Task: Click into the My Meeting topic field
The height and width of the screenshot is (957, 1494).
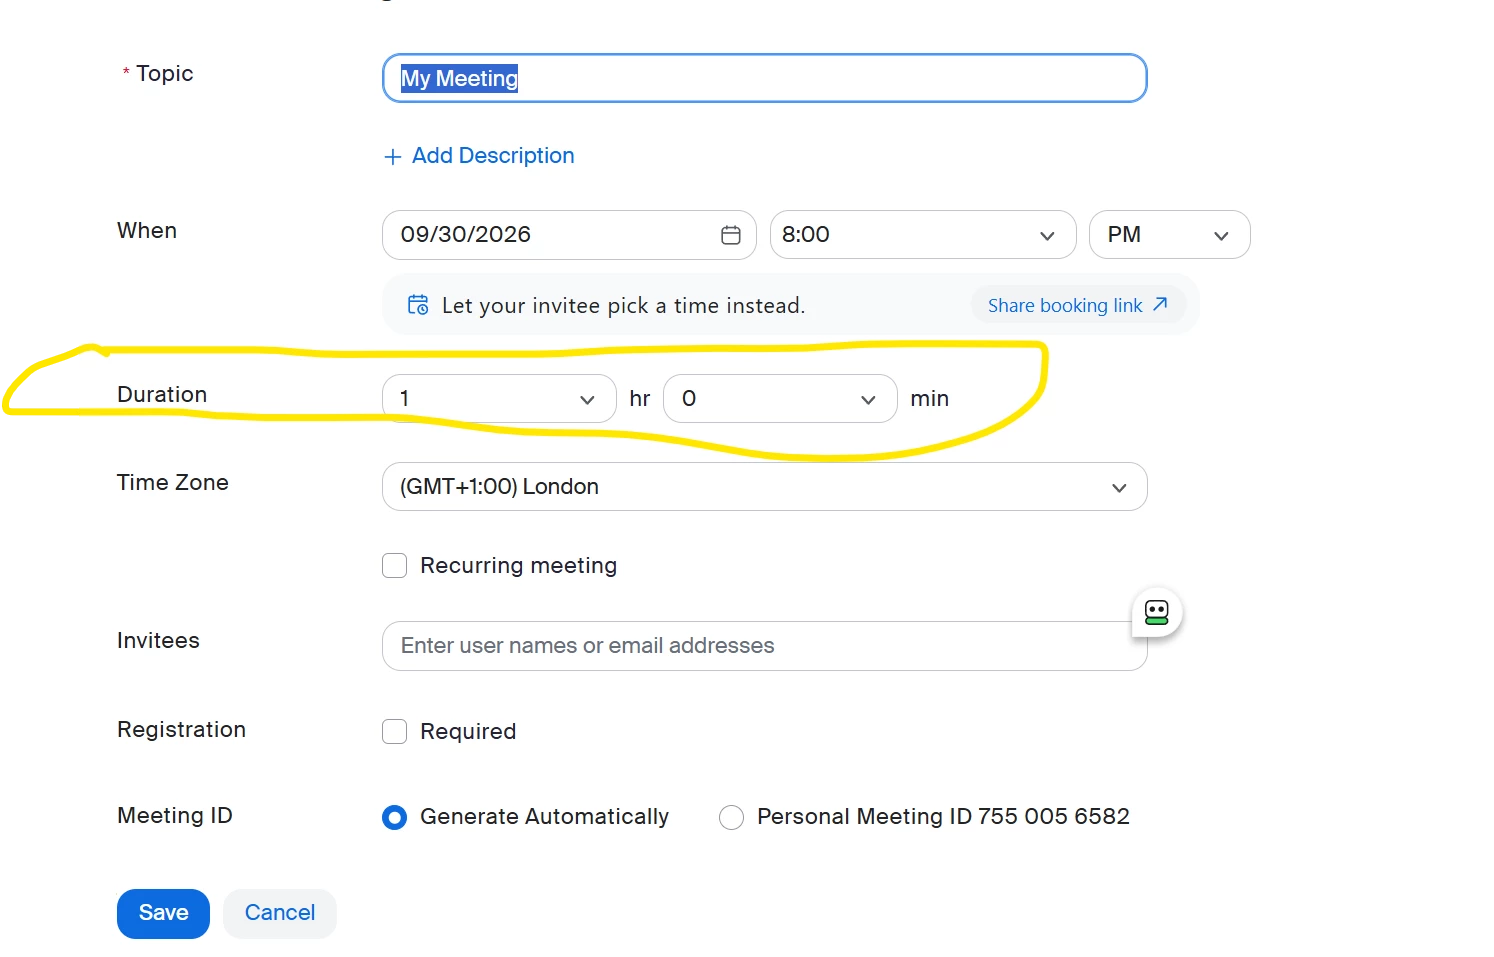Action: coord(765,78)
